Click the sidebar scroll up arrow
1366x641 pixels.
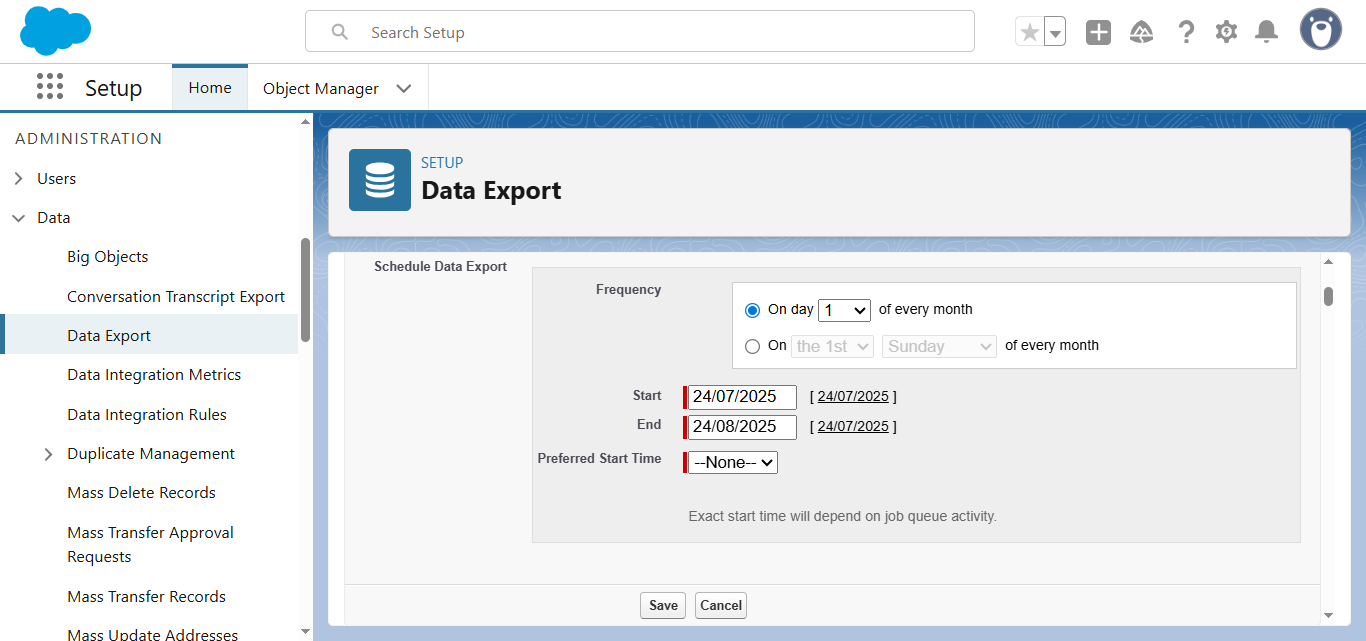pyautogui.click(x=305, y=122)
